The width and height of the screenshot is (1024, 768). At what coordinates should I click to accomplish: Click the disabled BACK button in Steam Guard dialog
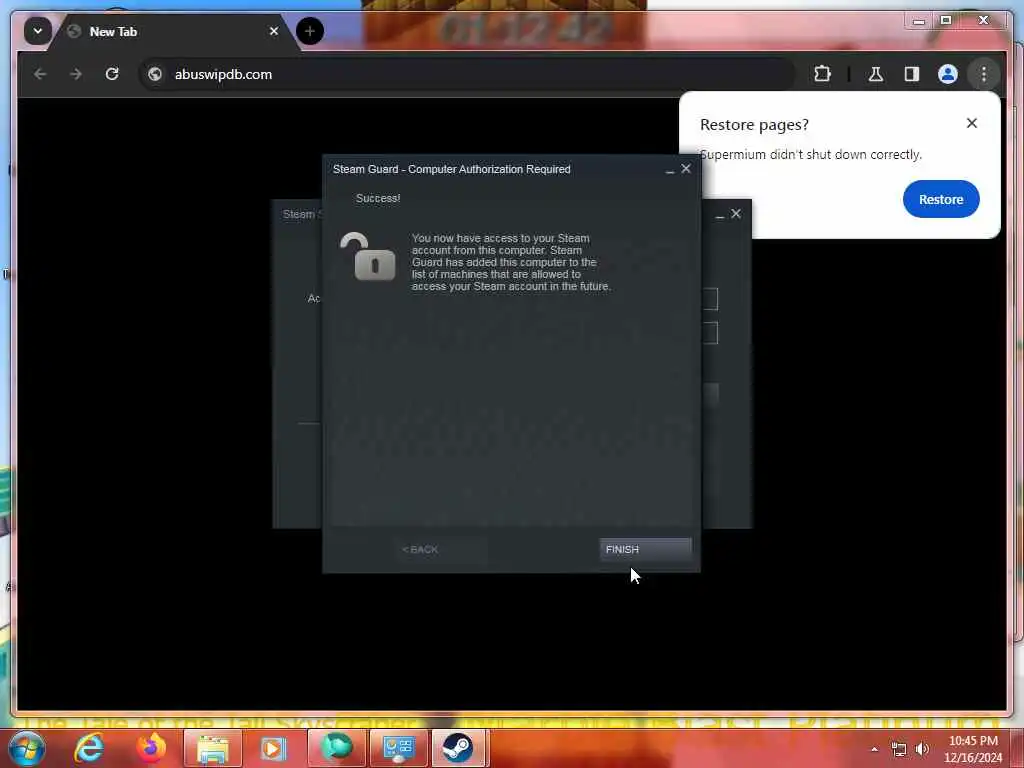441,549
